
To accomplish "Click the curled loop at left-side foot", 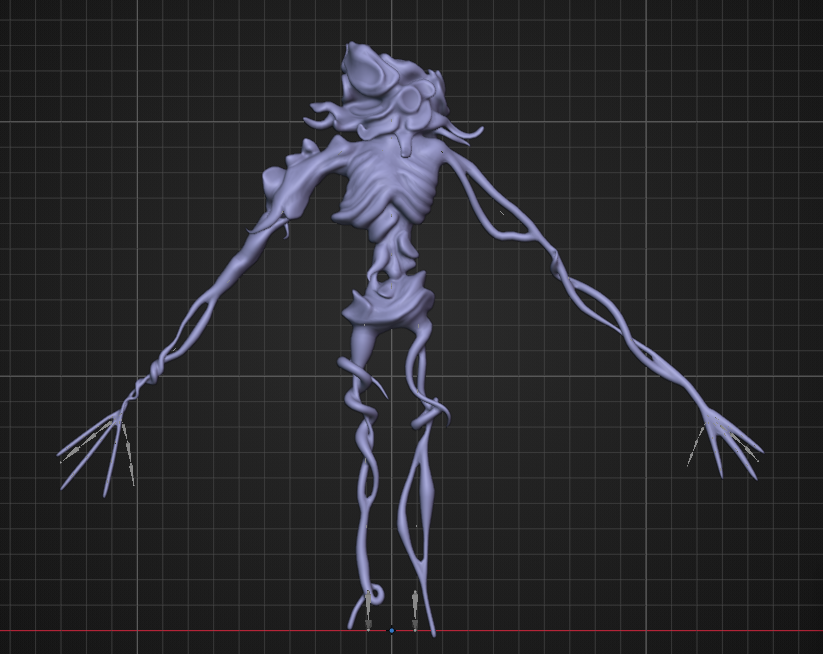I will [x=376, y=593].
